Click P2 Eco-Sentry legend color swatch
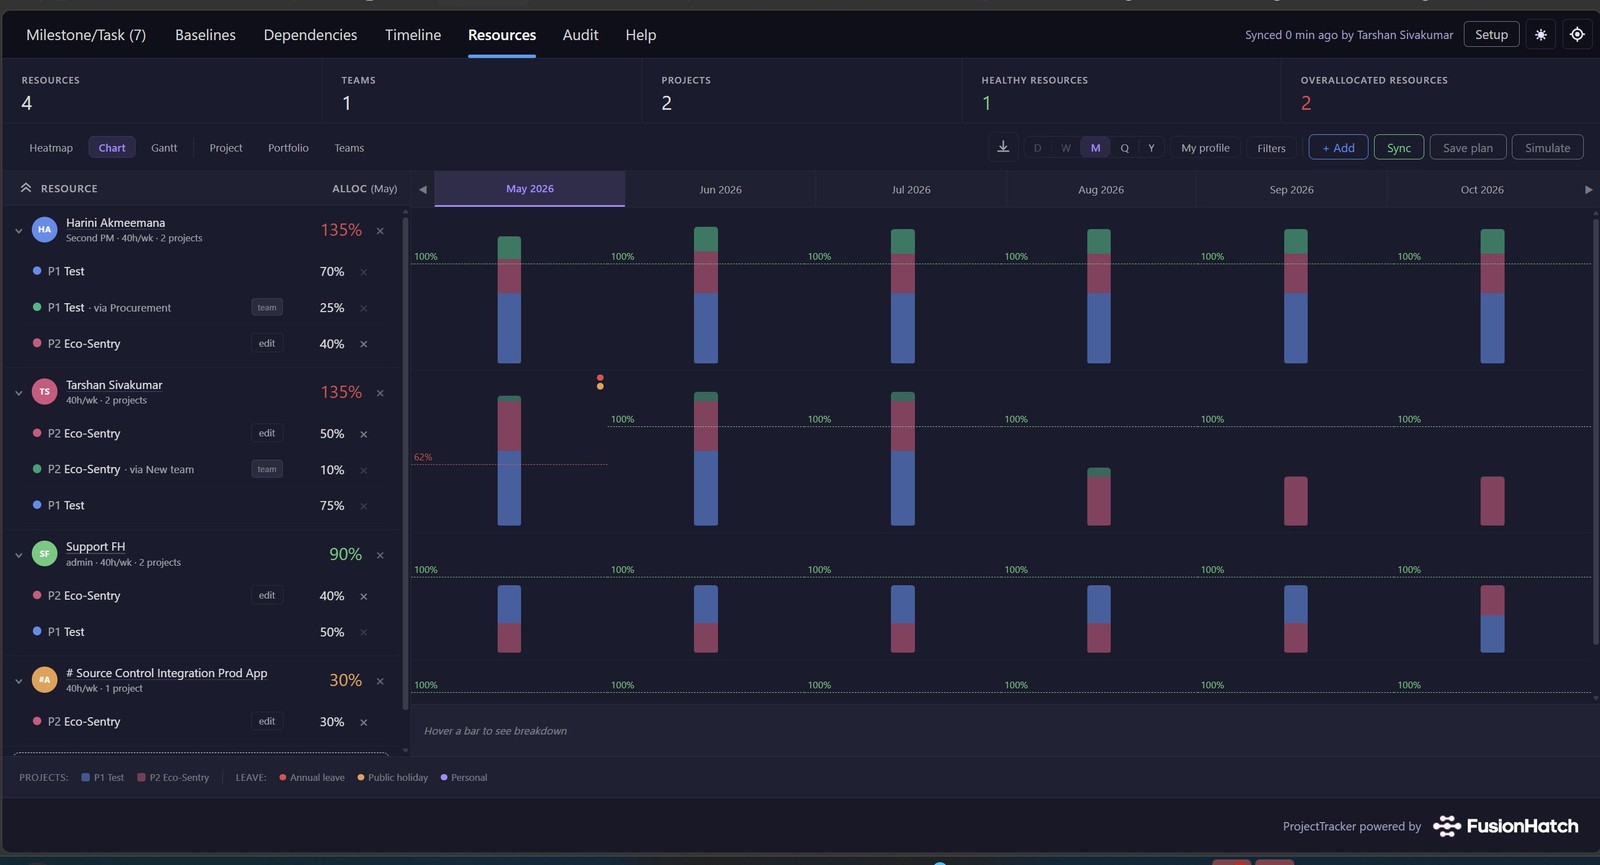 (142, 777)
